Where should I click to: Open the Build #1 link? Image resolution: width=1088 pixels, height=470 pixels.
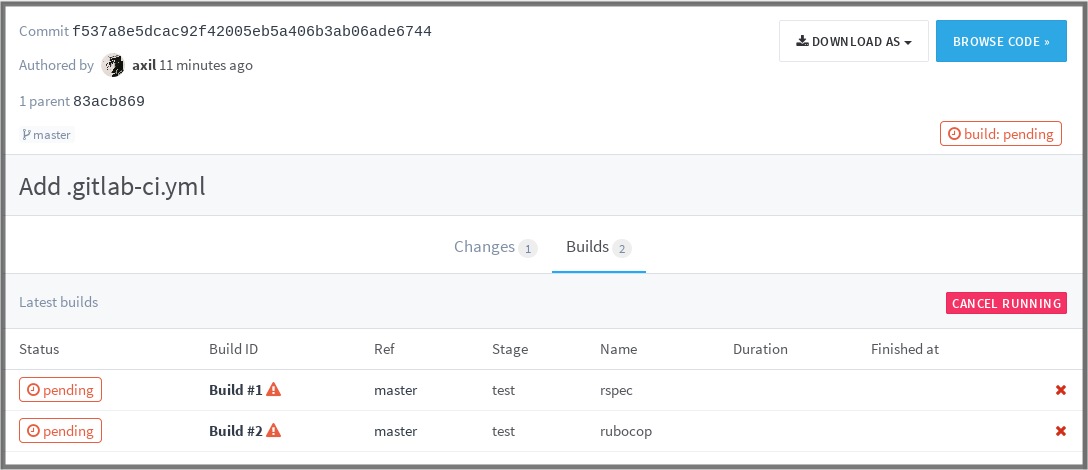(x=235, y=390)
